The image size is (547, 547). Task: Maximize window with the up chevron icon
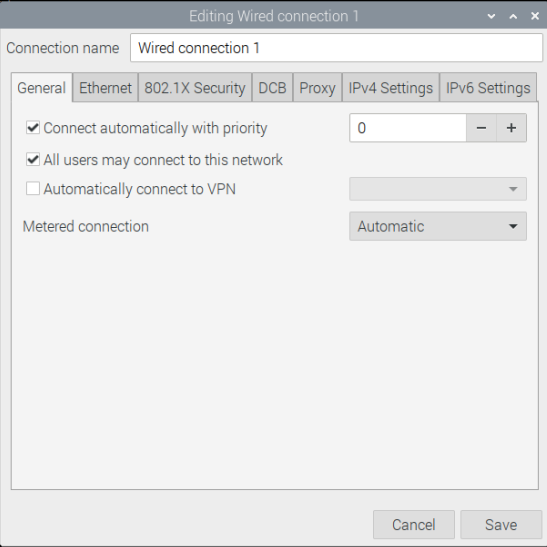513,16
